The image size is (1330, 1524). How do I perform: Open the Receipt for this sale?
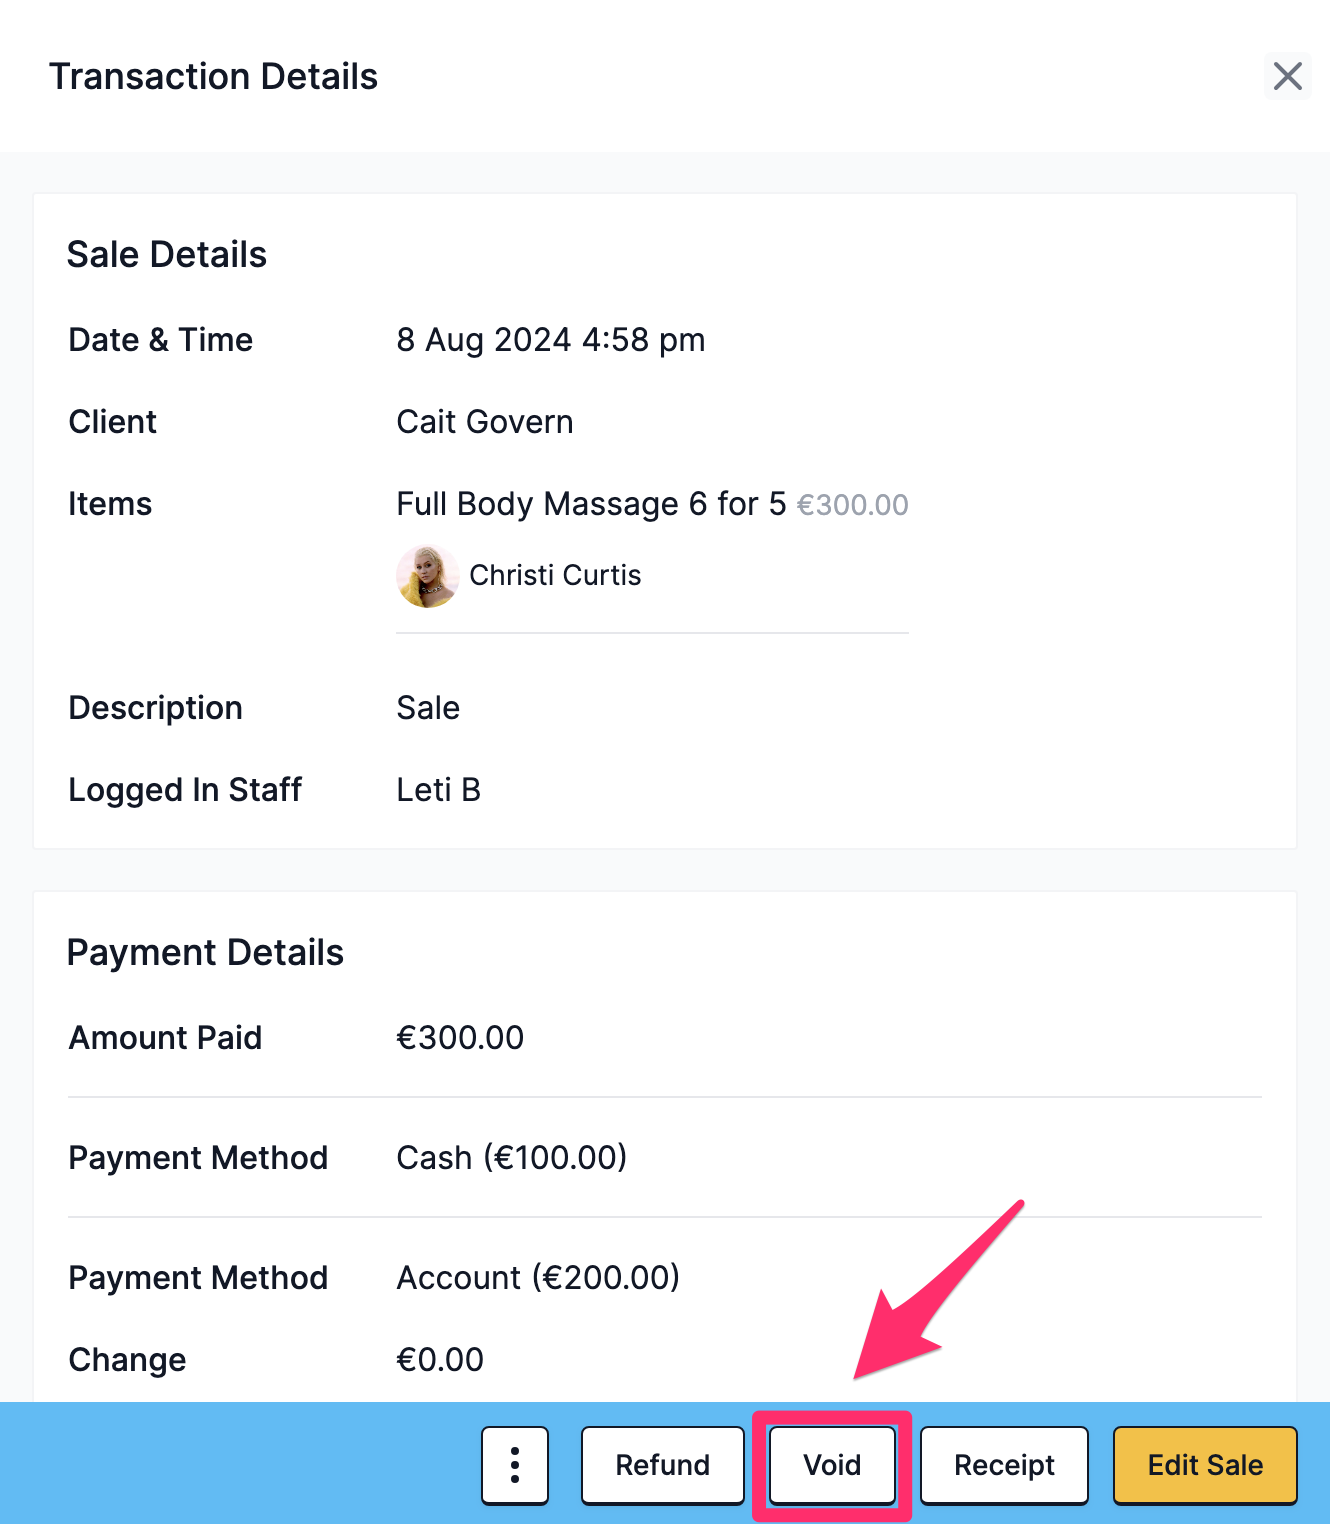[x=1004, y=1465]
